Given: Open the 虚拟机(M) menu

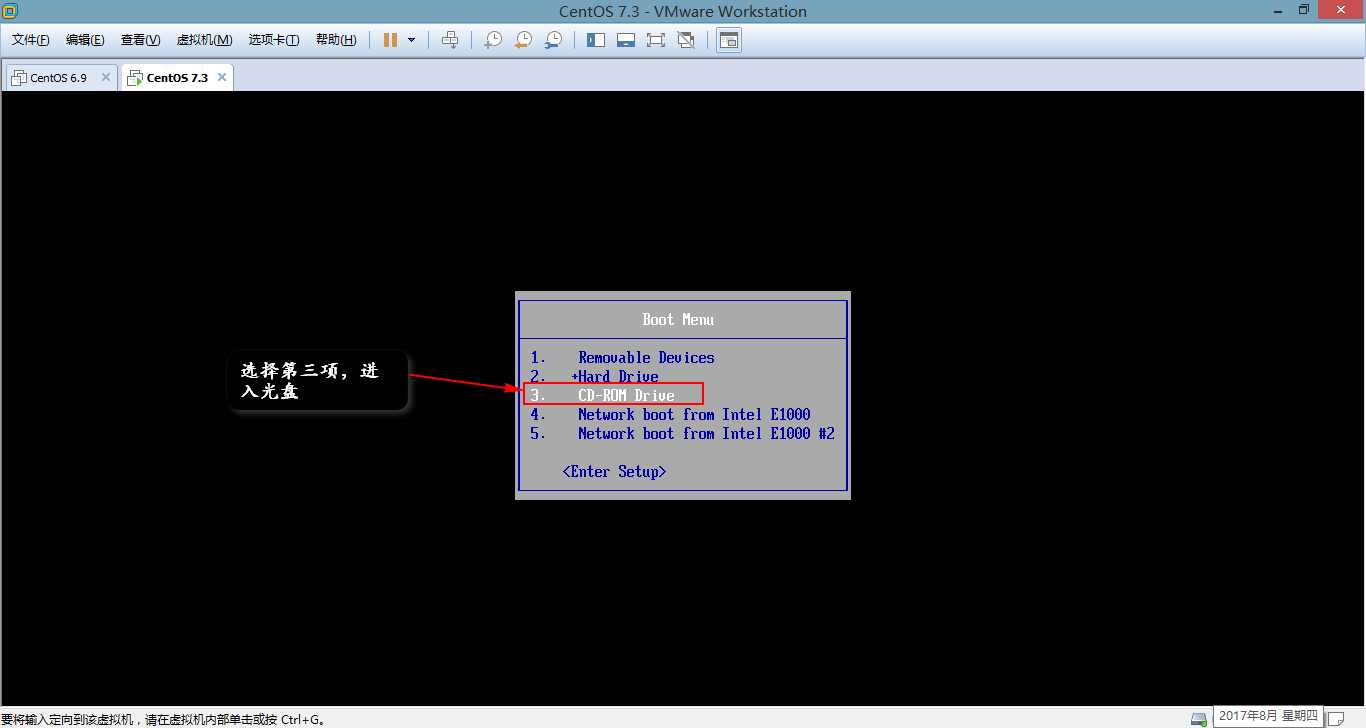Looking at the screenshot, I should tap(204, 40).
